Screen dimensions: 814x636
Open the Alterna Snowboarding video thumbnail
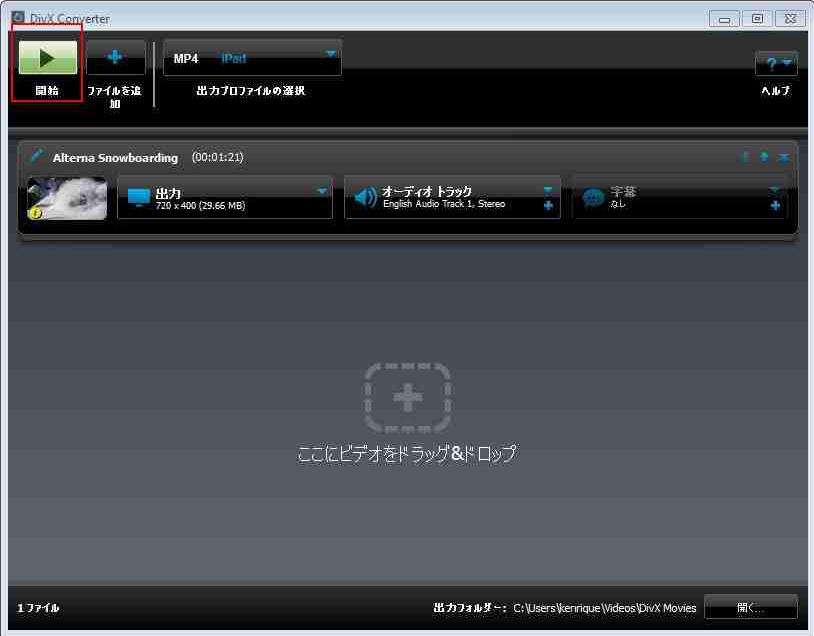[67, 198]
